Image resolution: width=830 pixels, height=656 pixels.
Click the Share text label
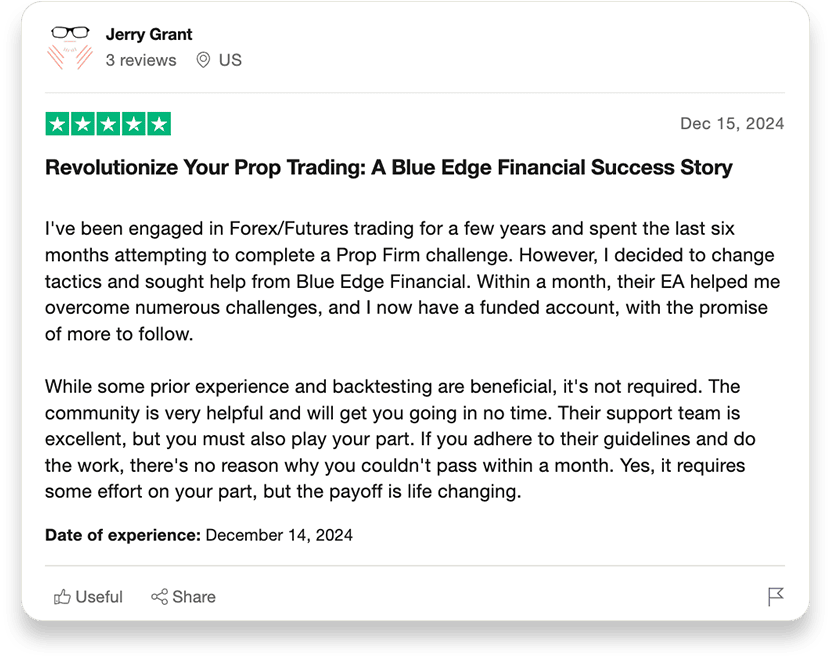(x=194, y=597)
